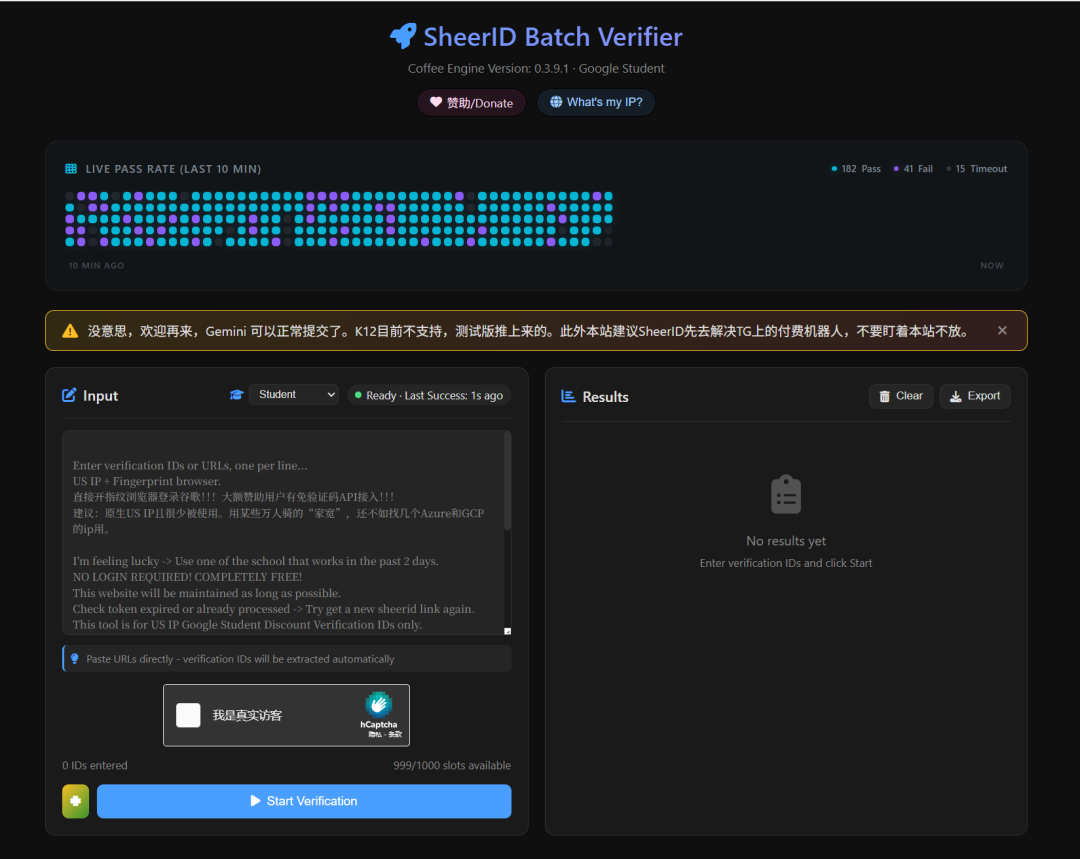This screenshot has width=1080, height=859.
Task: Click the hCaptcha logo
Action: 378,705
